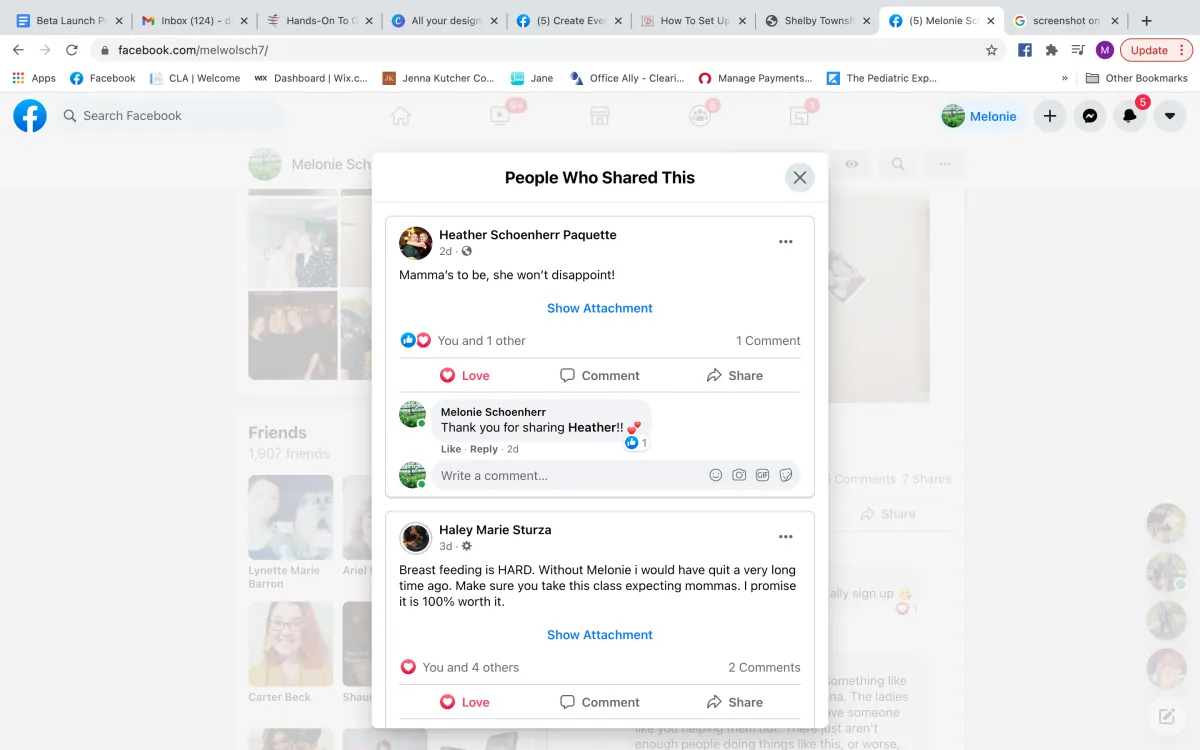This screenshot has width=1200, height=750.
Task: Open Heather Schoenherr Paquette's profile name
Action: pos(528,235)
